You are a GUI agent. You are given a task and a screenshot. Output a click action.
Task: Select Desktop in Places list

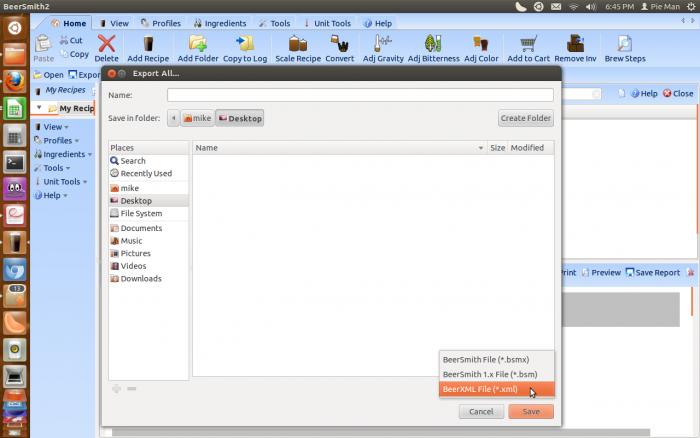click(x=148, y=201)
